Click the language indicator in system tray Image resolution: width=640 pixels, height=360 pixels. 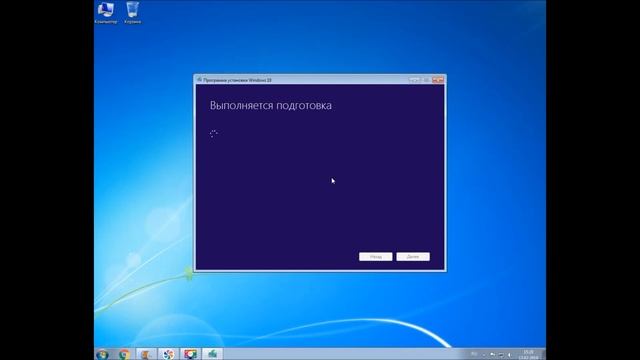[474, 354]
